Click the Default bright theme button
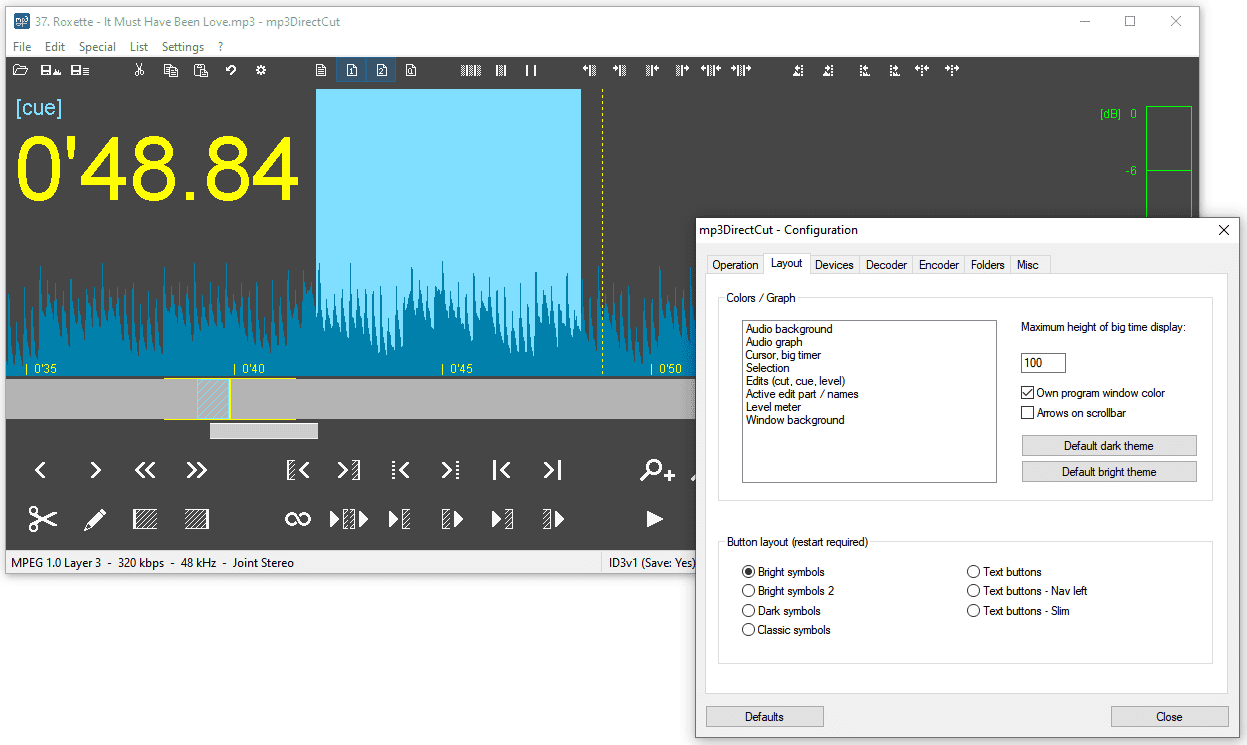The width and height of the screenshot is (1247, 745). [x=1109, y=472]
